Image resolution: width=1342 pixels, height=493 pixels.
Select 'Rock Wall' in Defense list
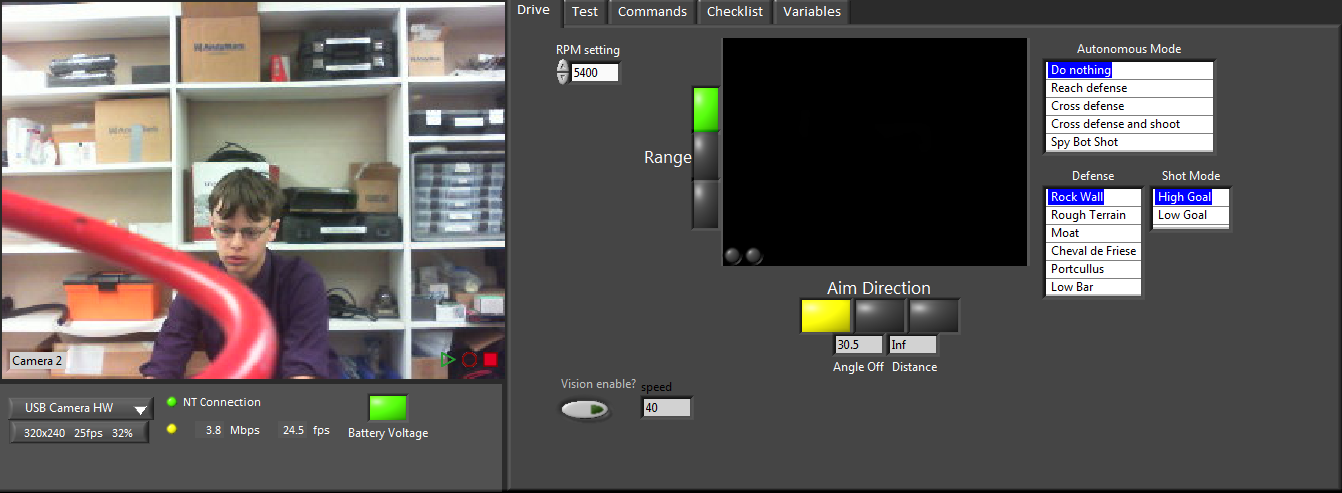pyautogui.click(x=1093, y=197)
